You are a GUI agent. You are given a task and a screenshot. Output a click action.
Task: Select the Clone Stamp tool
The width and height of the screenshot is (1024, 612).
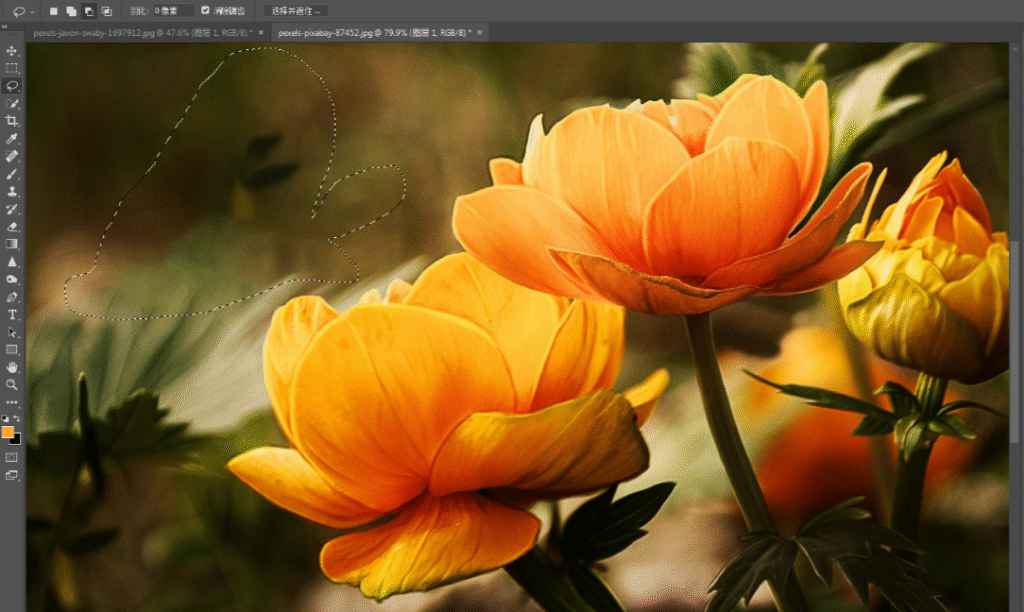click(x=12, y=192)
